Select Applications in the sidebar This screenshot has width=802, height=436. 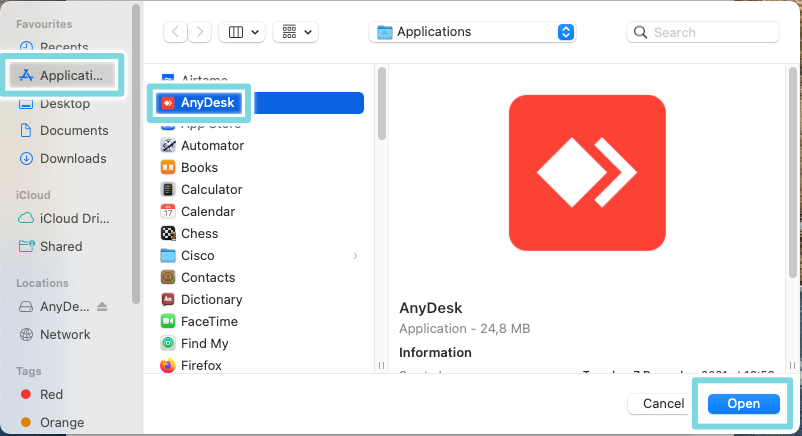pos(61,75)
